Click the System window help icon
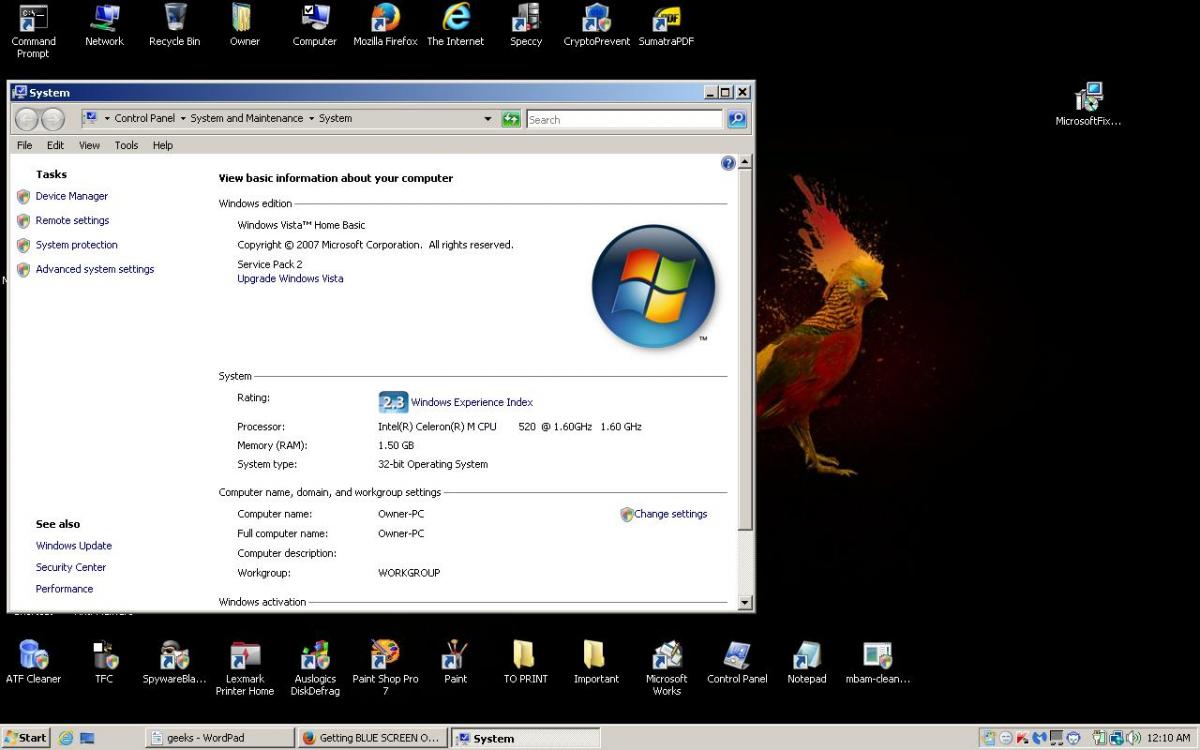This screenshot has height=750, width=1200. point(728,163)
